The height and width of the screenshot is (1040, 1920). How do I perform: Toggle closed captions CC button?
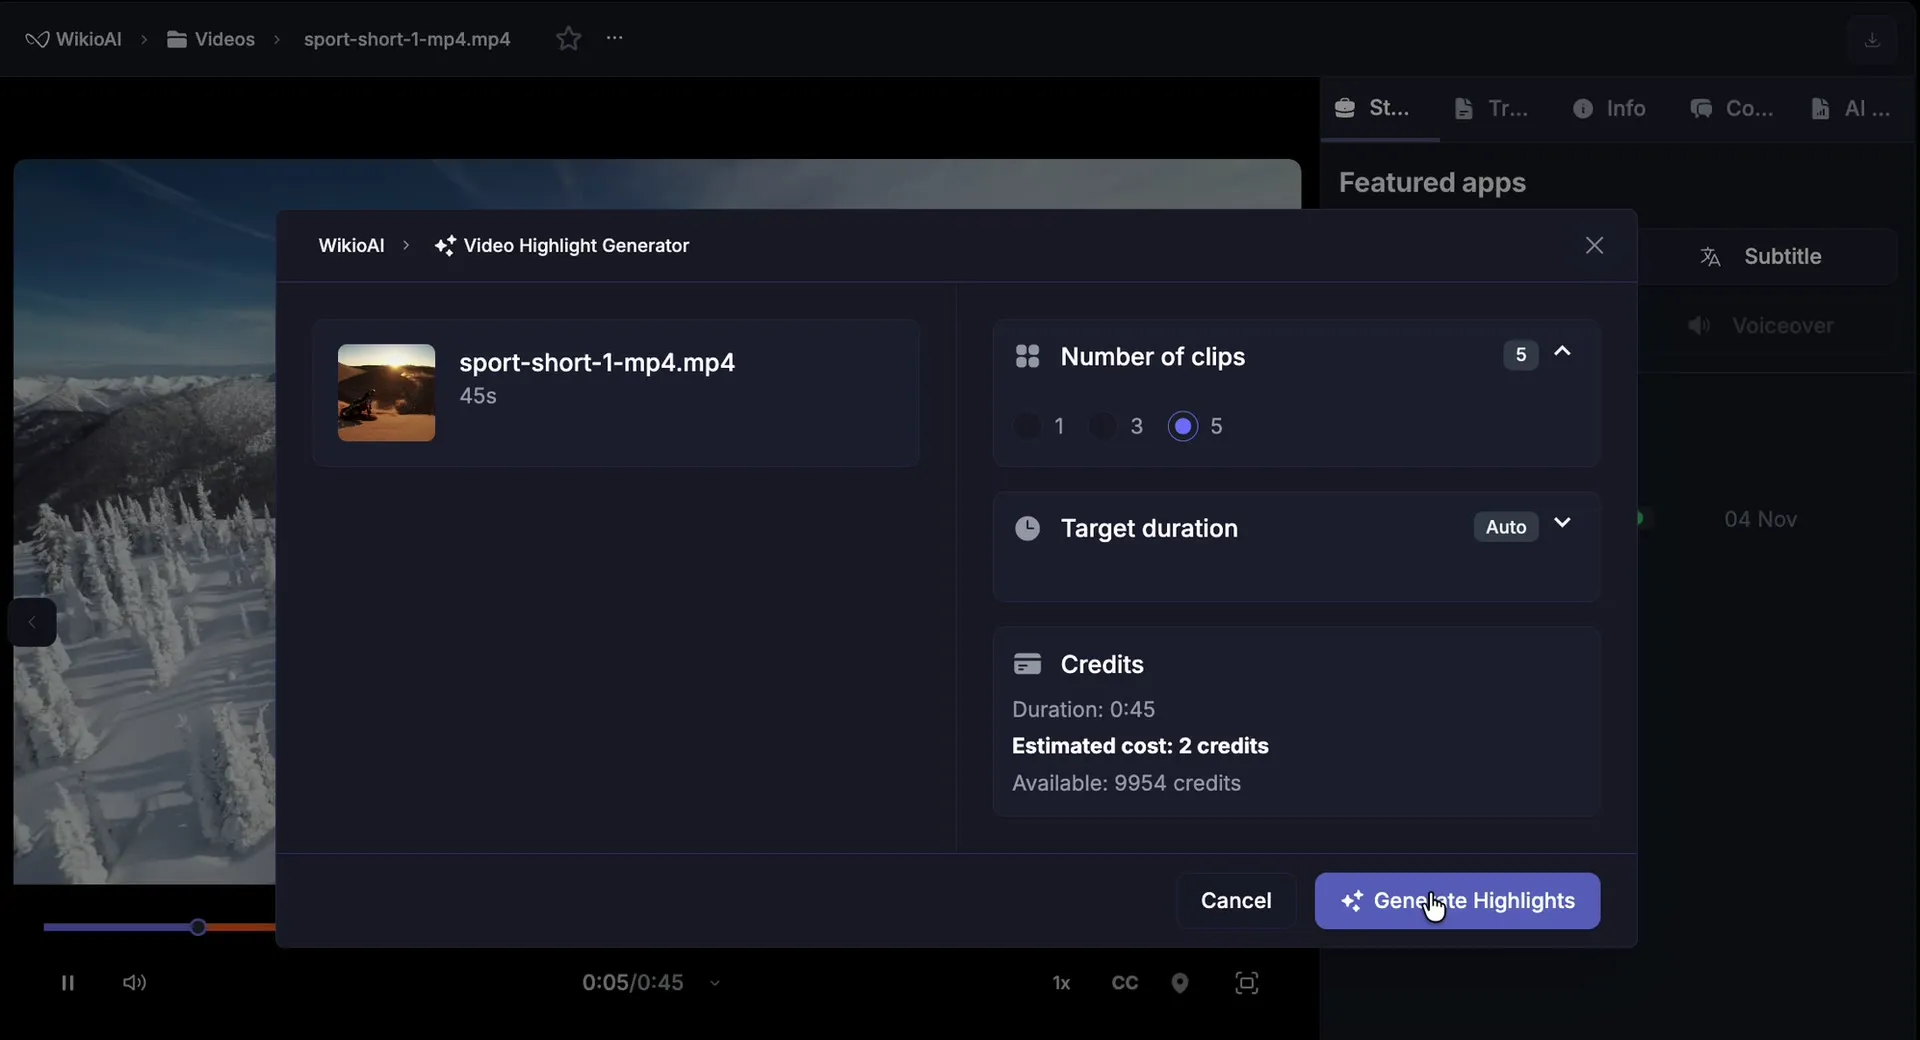[1124, 983]
